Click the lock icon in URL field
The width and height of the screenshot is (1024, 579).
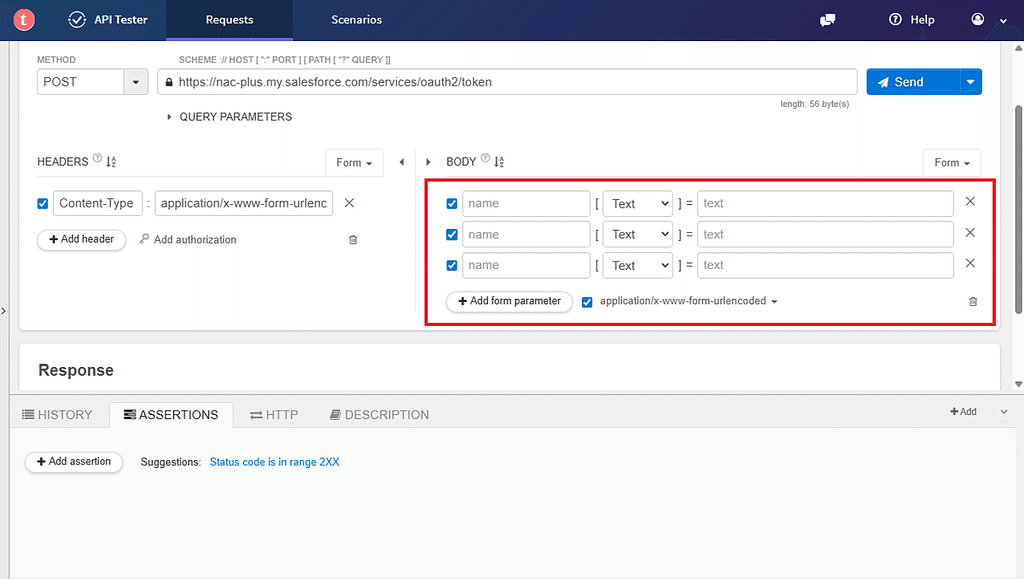169,82
